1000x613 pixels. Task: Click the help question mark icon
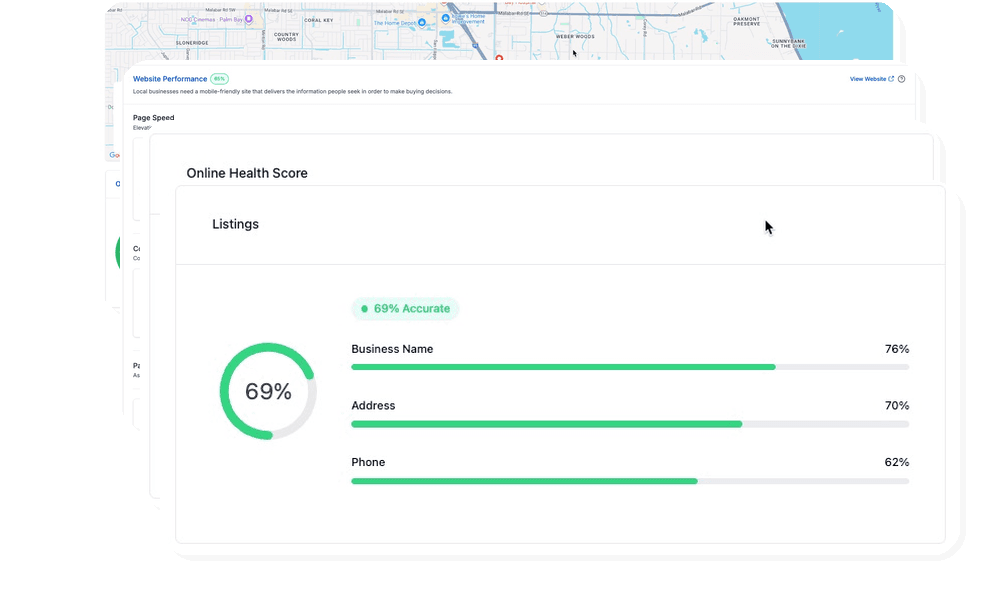click(x=901, y=79)
